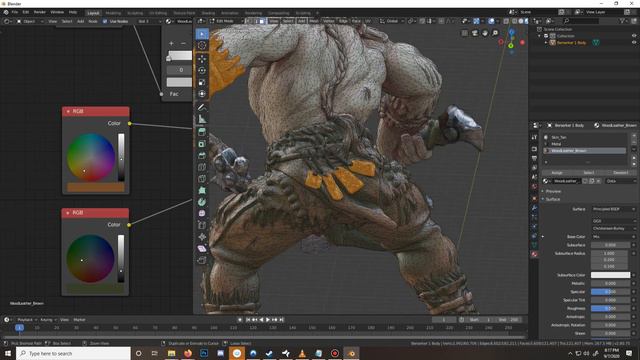
Task: Select the Skin_Tan material slot
Action: point(585,138)
